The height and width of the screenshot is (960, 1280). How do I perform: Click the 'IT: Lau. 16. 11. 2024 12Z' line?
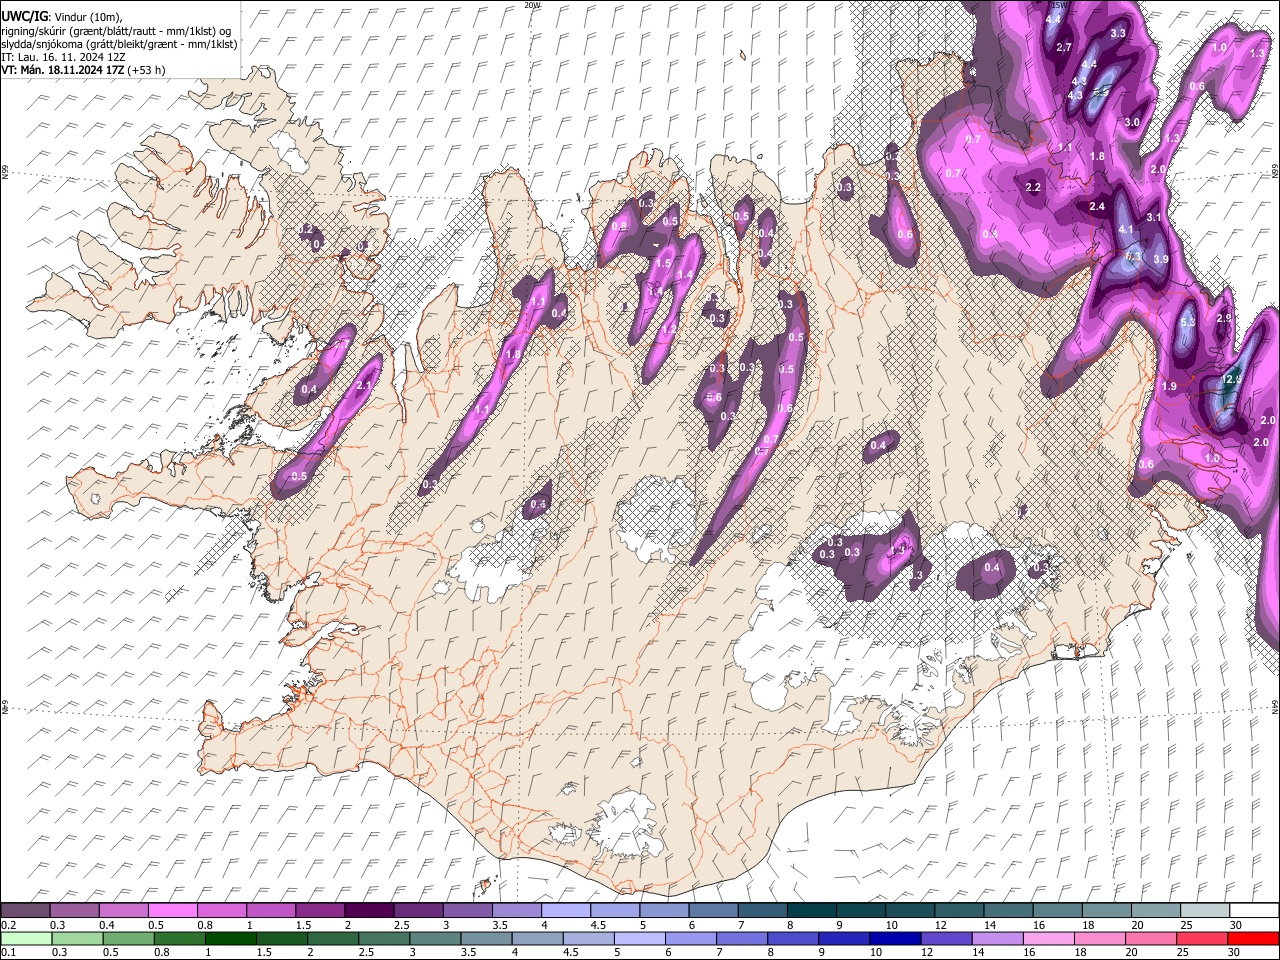tap(61, 57)
